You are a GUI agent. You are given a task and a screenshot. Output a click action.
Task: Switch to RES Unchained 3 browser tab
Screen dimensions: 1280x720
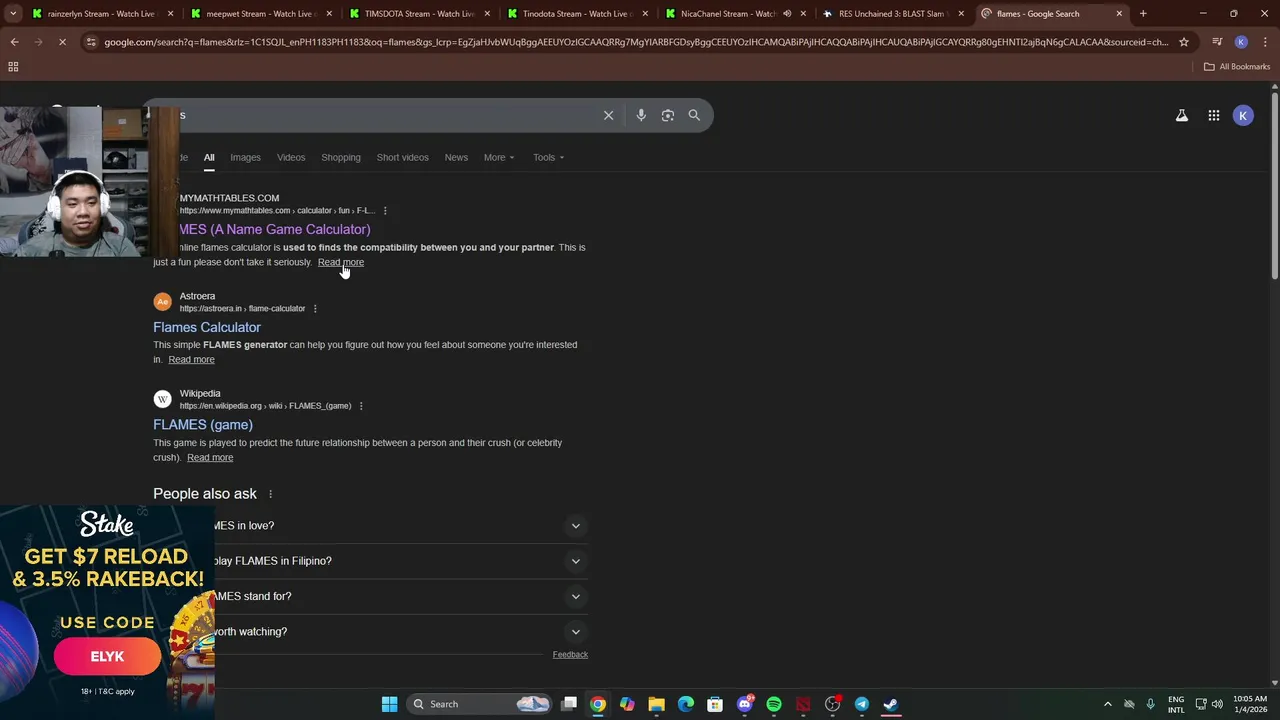pyautogui.click(x=892, y=14)
